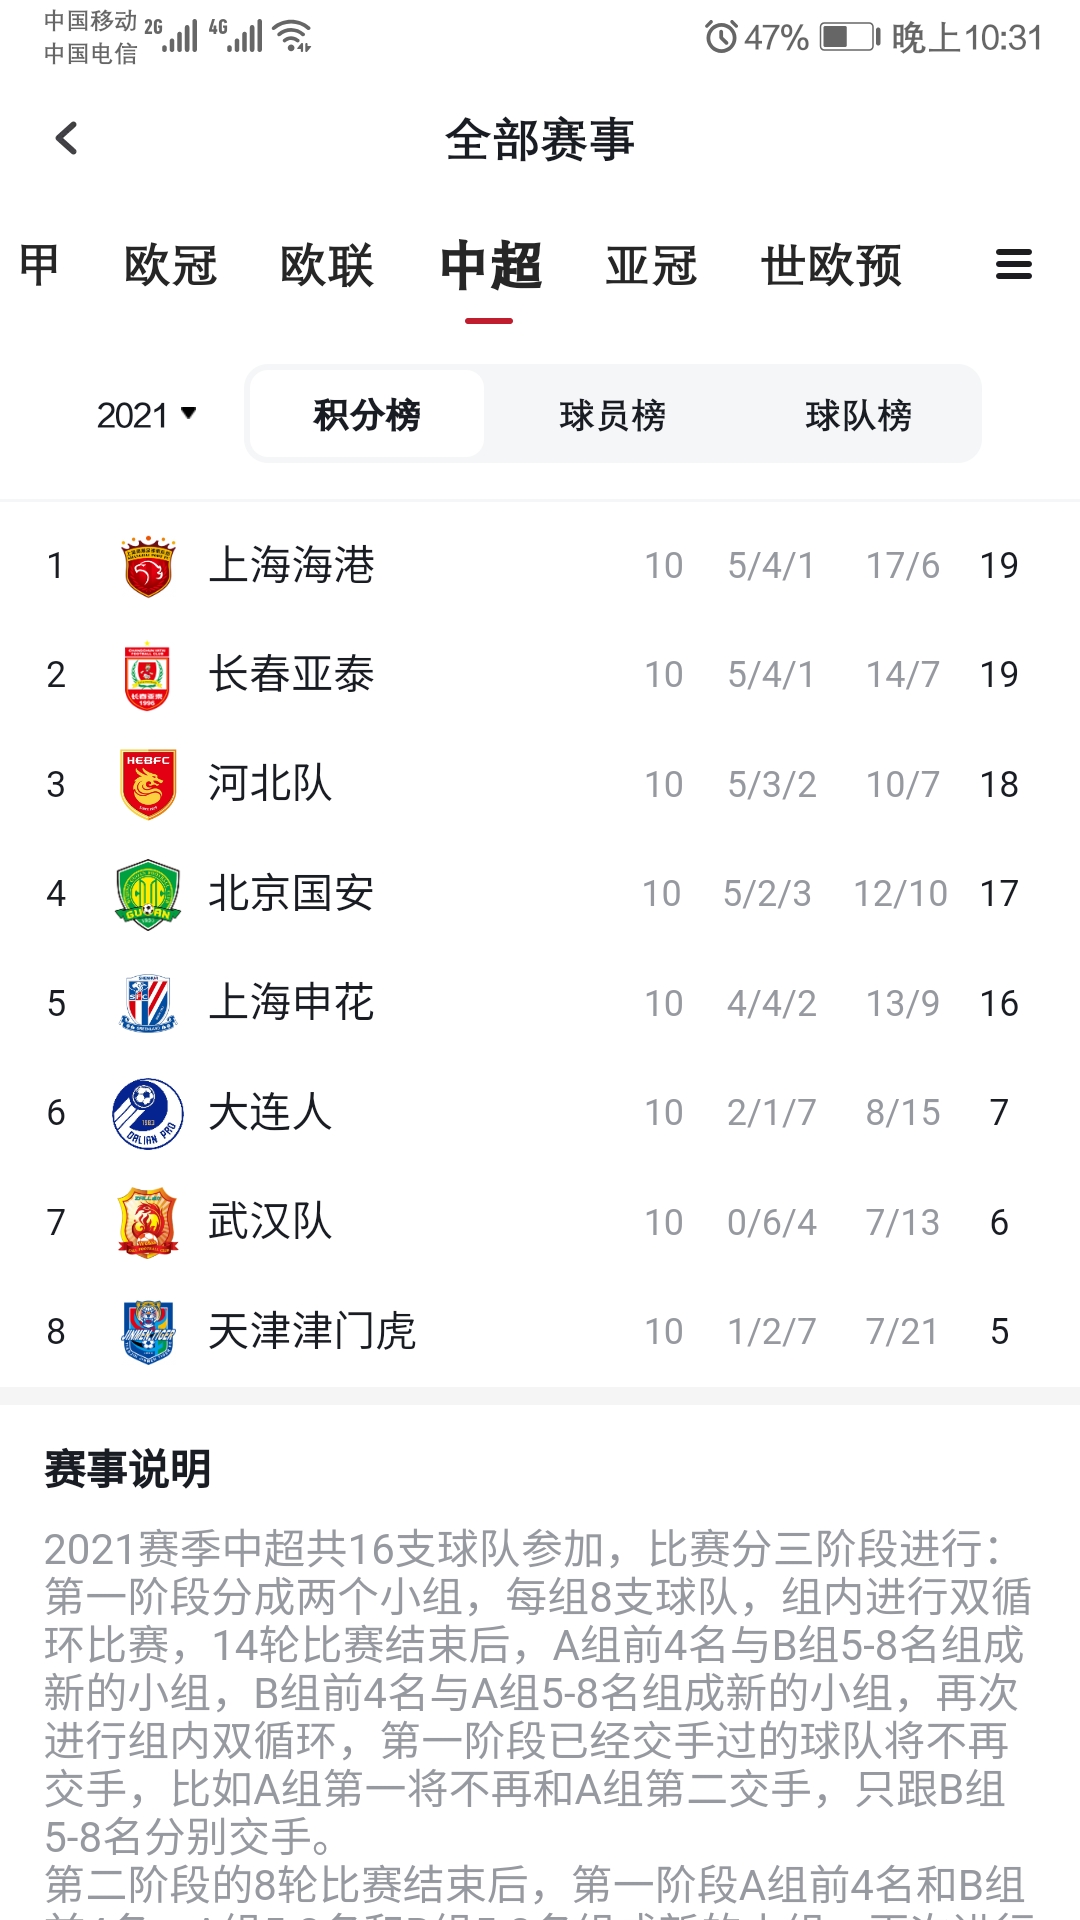
Task: Tap the Changchun Yatai team crest
Action: tap(148, 675)
